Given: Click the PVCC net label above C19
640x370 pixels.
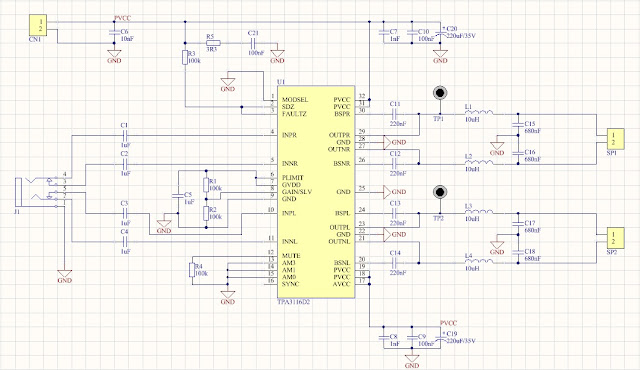Looking at the screenshot, I should click(x=448, y=323).
